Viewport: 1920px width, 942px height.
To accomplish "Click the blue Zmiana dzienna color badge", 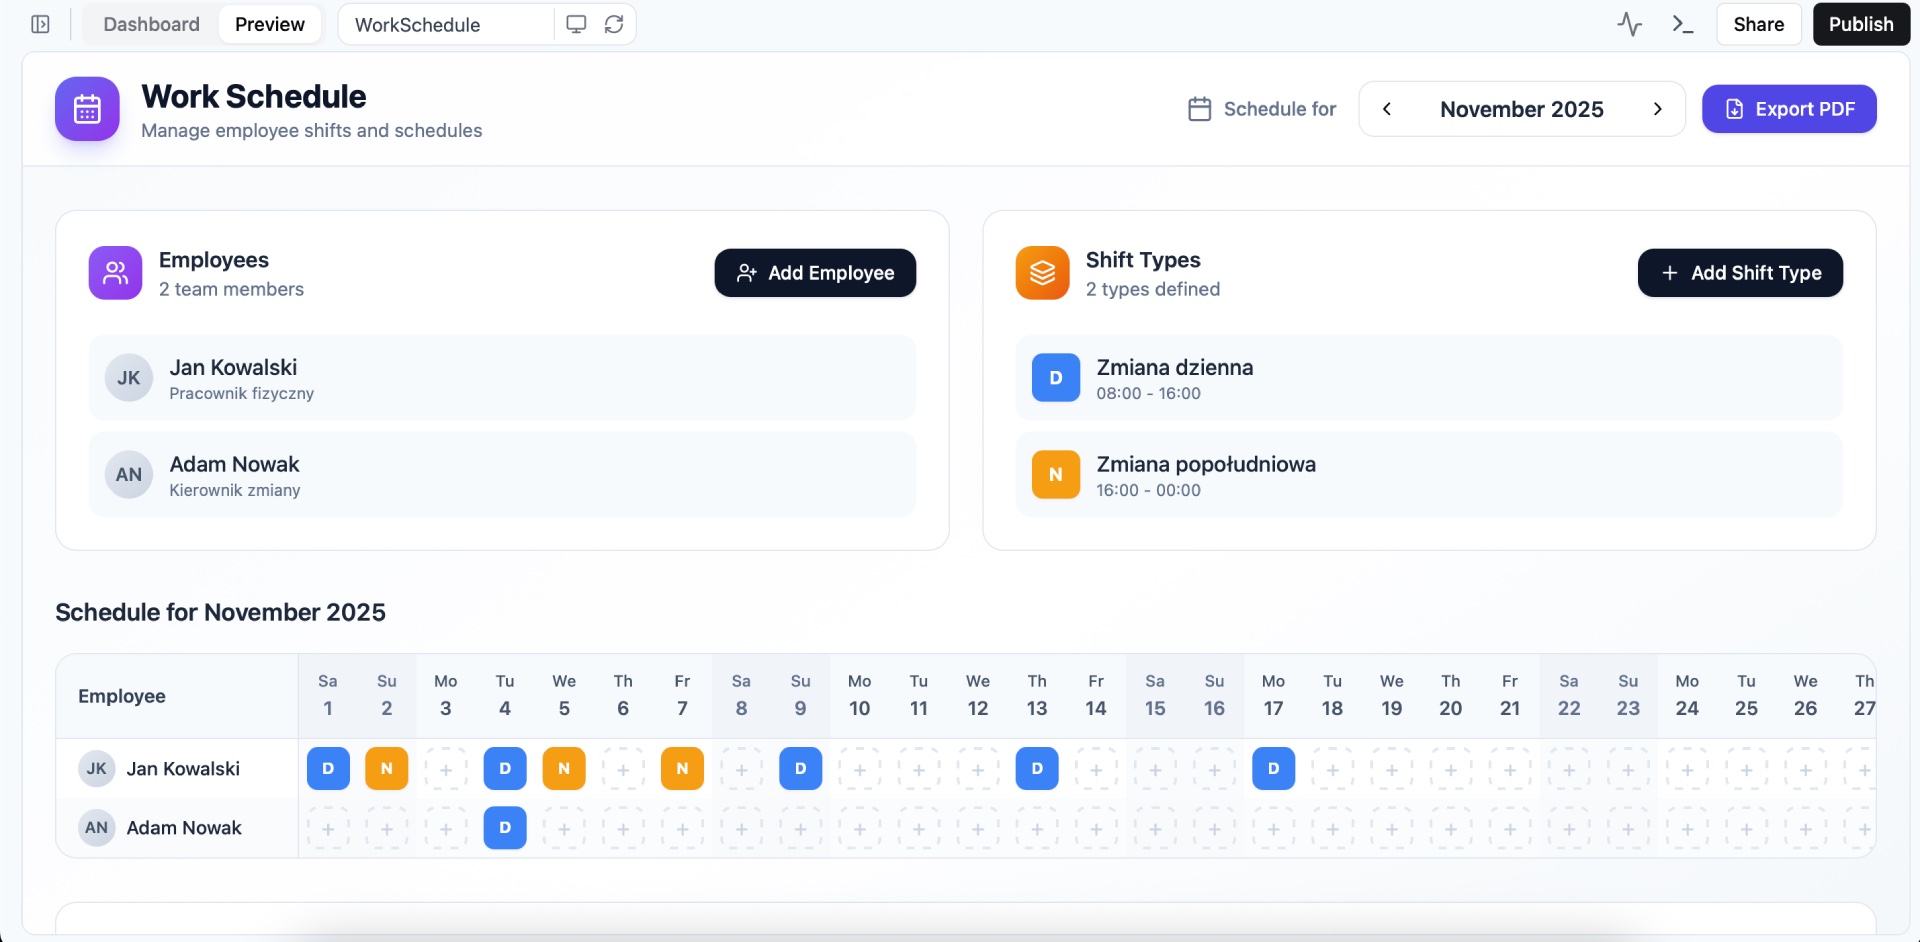I will click(1056, 378).
